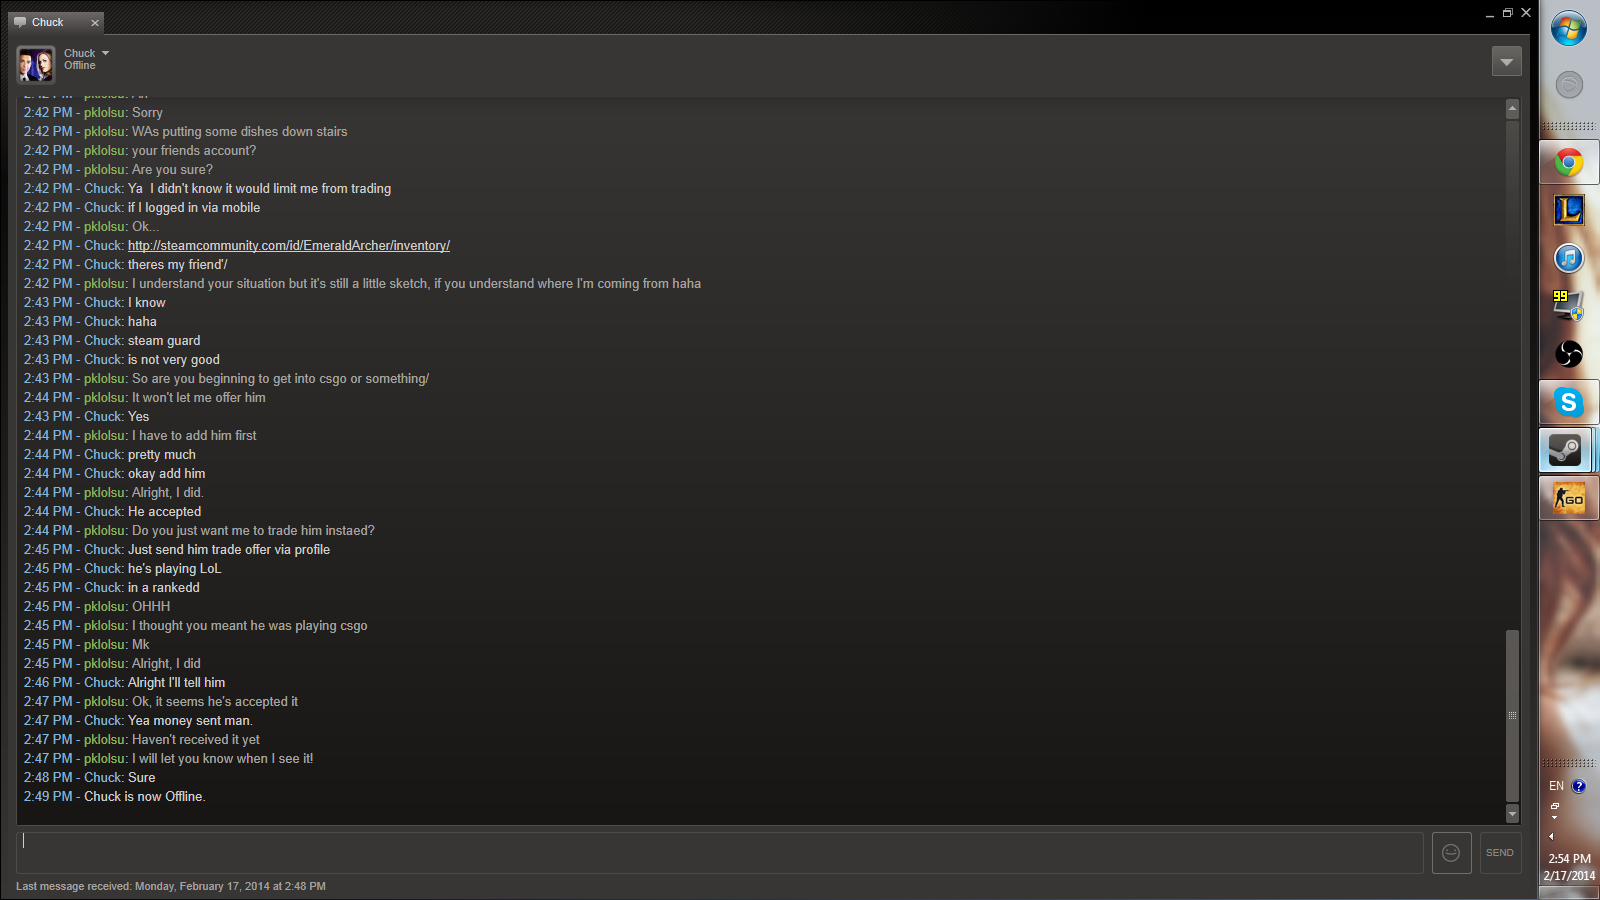The width and height of the screenshot is (1600, 900).
Task: Open the Windows Start menu orb
Action: click(x=1568, y=28)
